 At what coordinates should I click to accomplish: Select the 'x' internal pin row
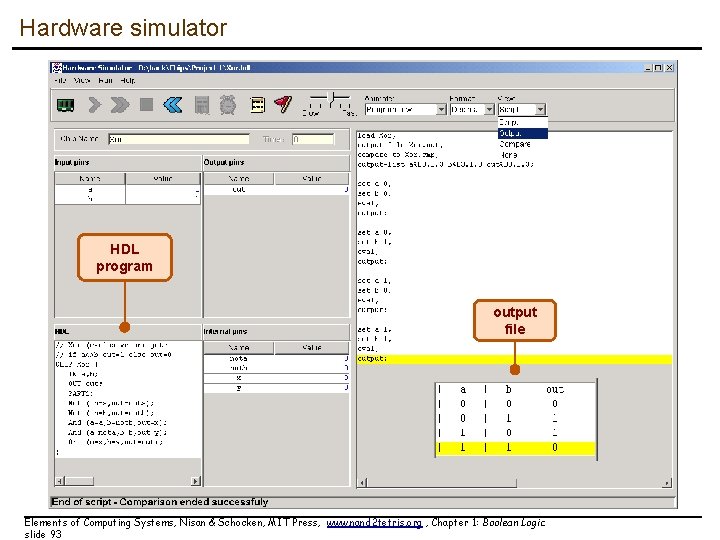276,378
